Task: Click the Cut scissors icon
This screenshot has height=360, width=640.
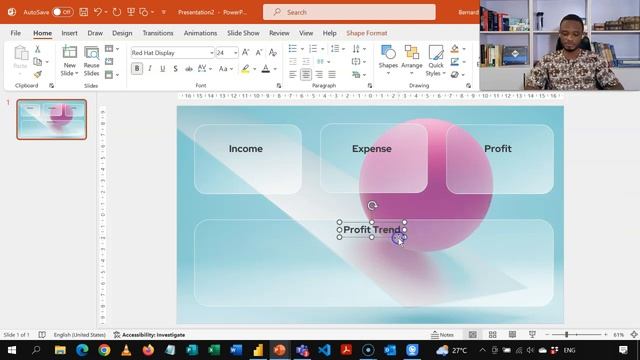Action: click(x=38, y=49)
